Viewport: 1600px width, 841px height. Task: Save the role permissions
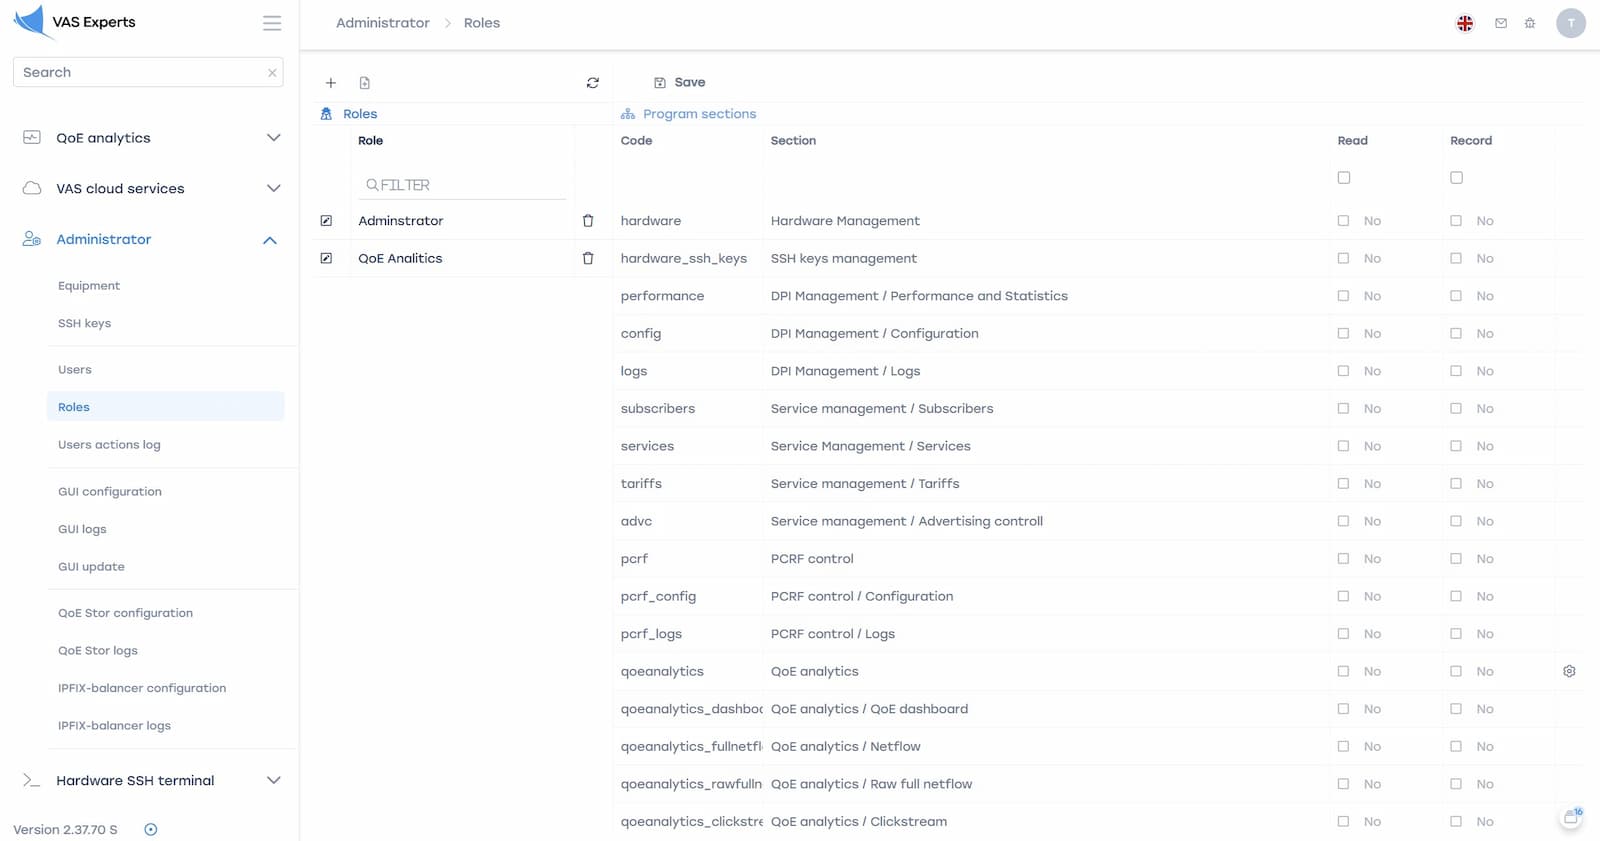680,83
